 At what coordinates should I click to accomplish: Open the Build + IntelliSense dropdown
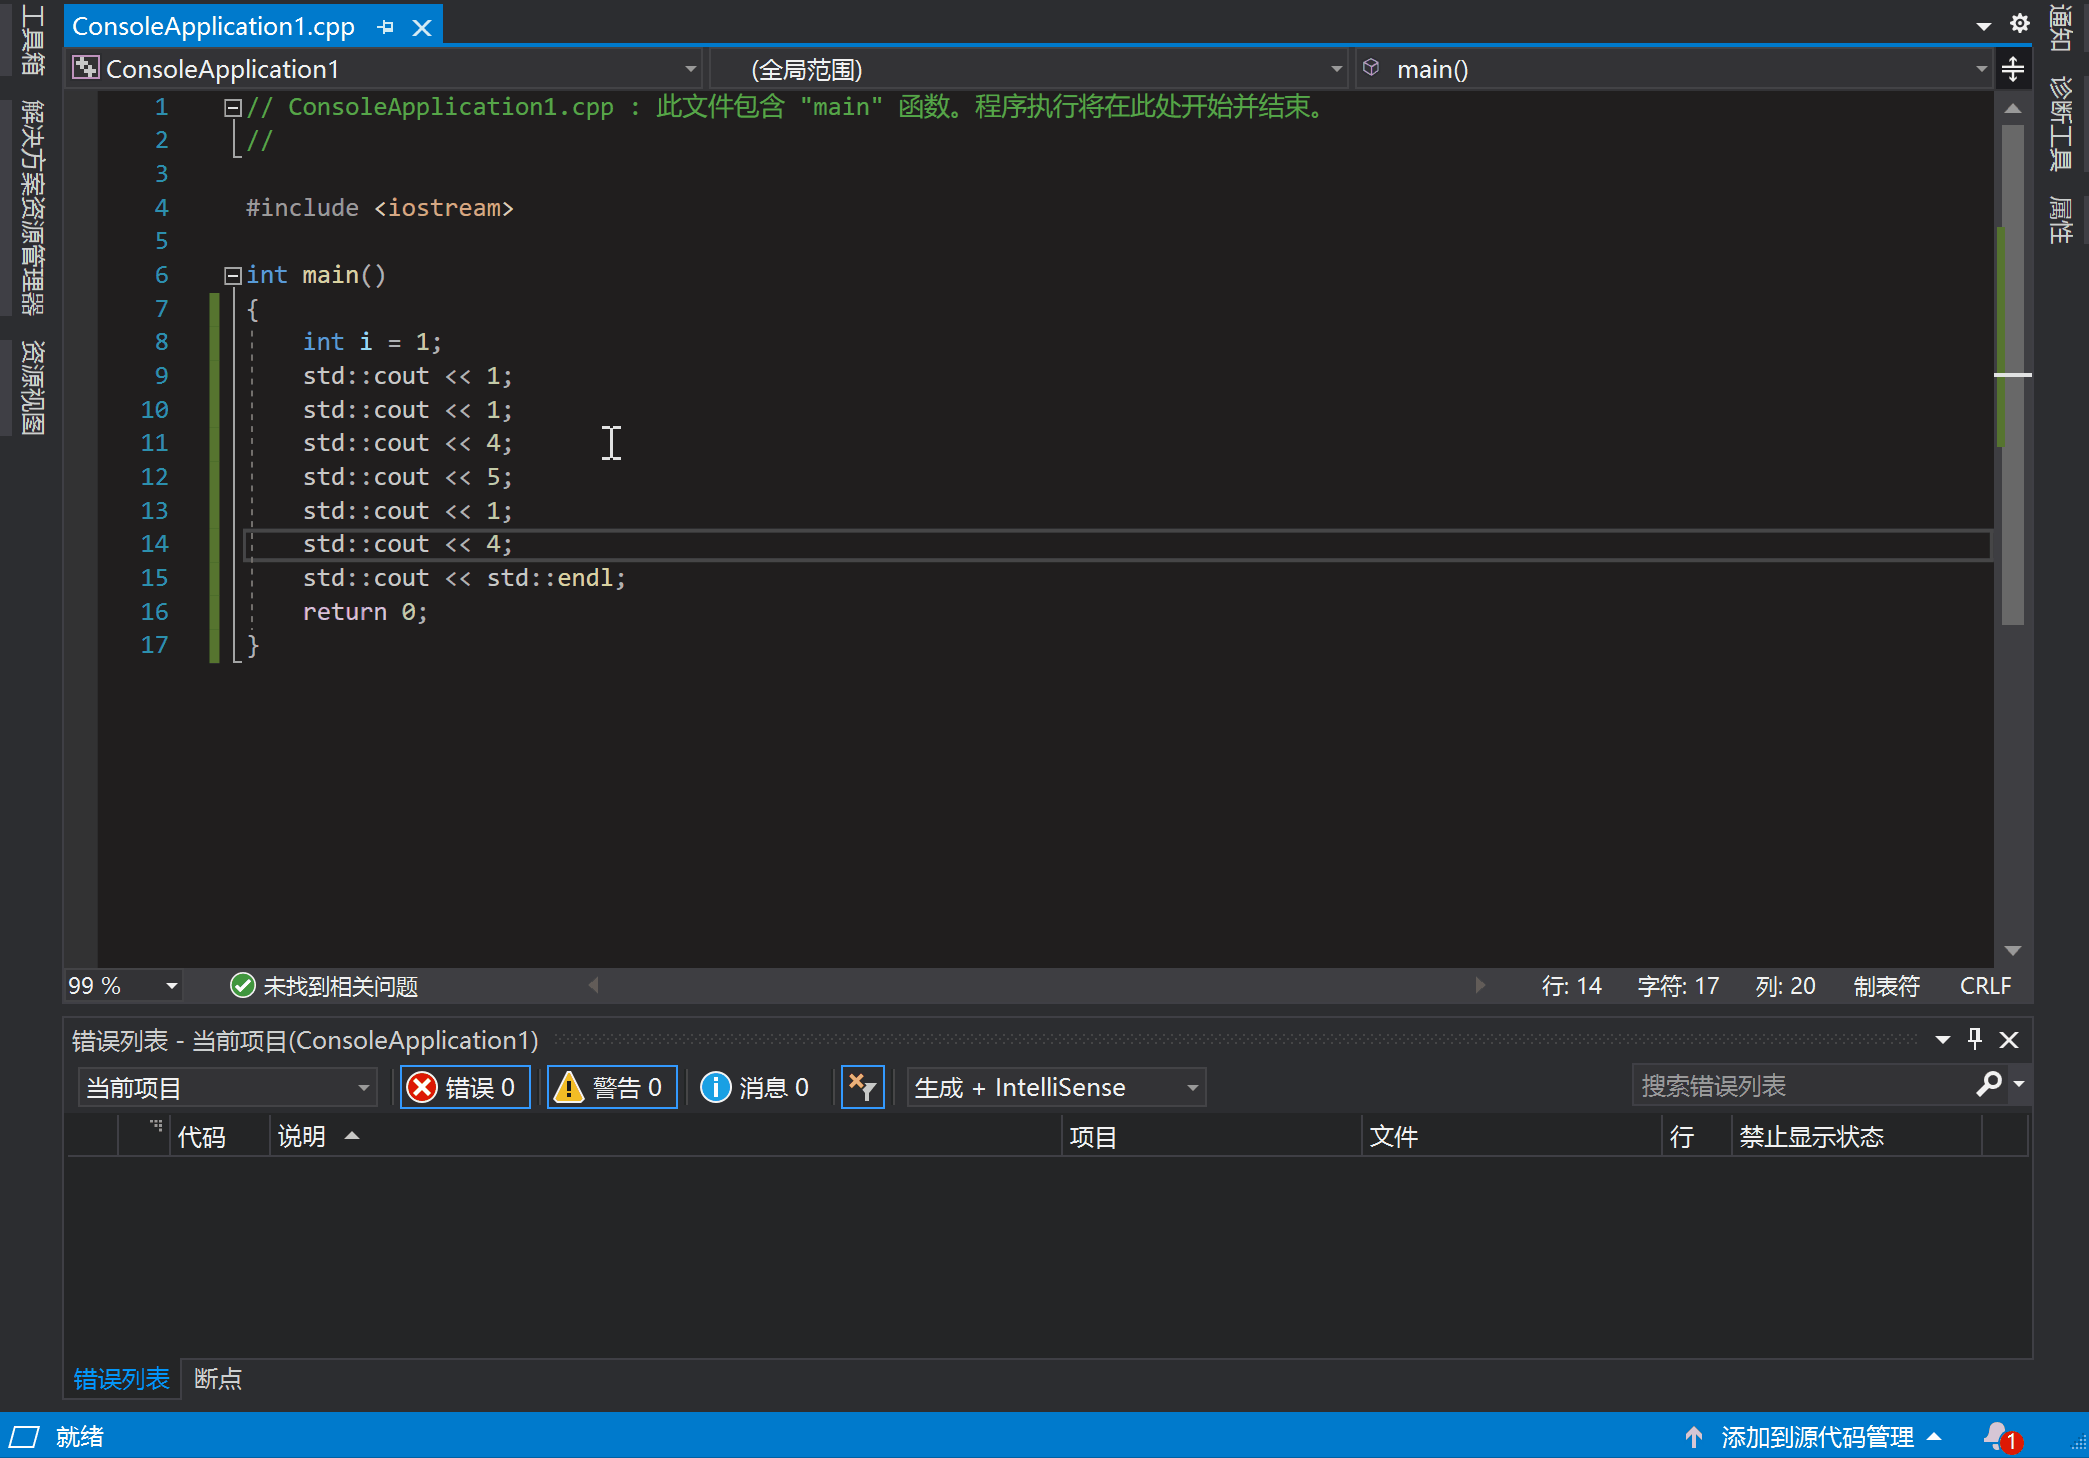pyautogui.click(x=1192, y=1087)
